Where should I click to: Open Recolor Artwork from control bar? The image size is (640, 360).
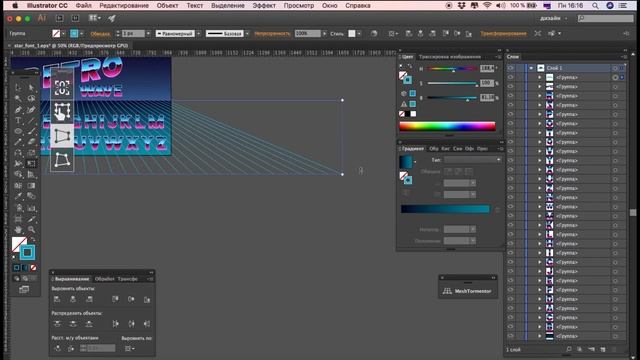(x=374, y=33)
